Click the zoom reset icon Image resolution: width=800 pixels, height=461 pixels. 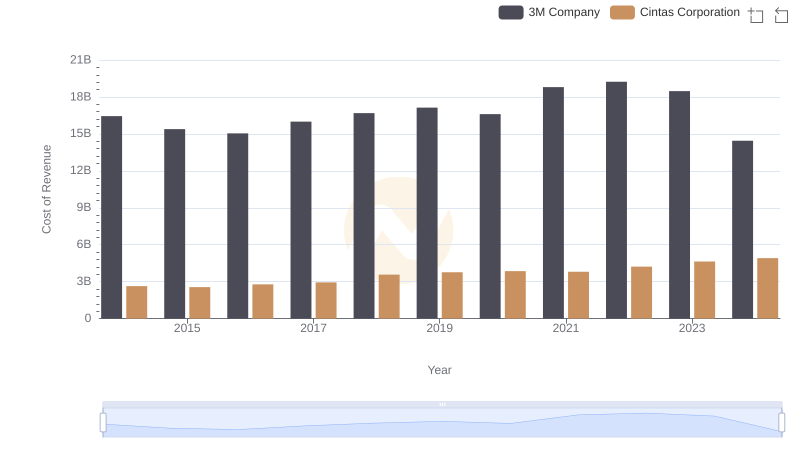tap(781, 15)
